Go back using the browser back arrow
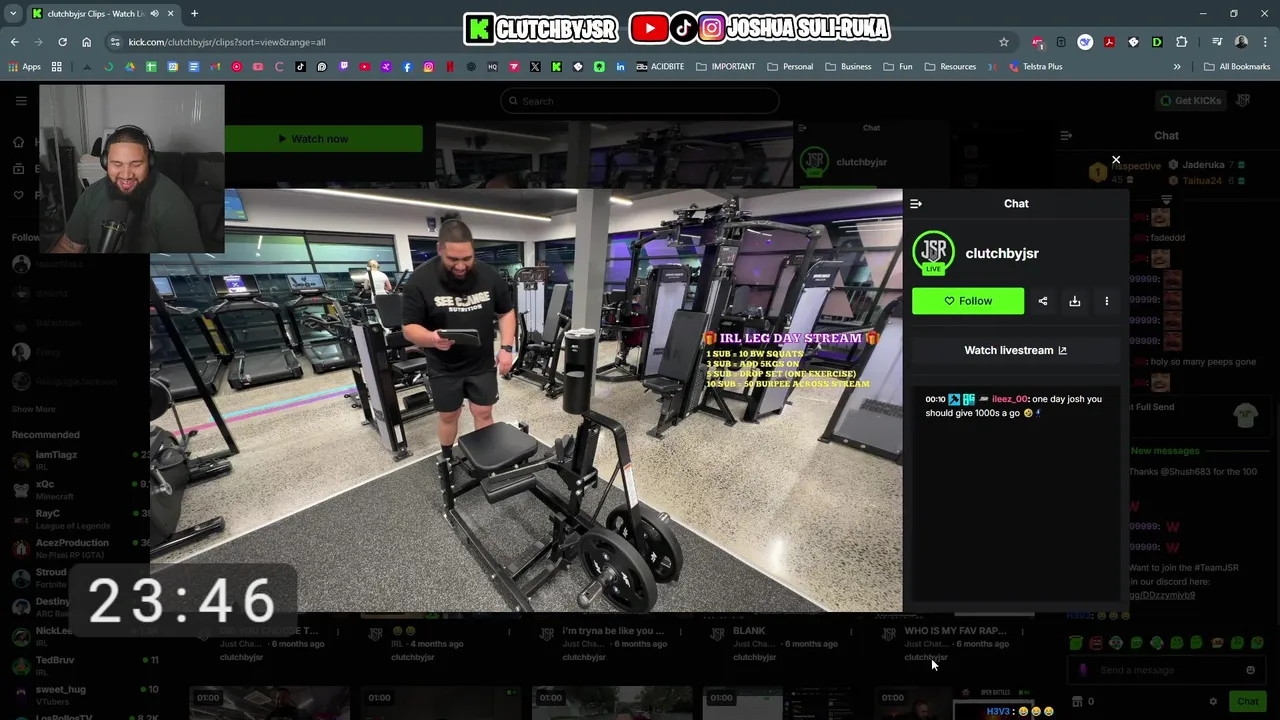 click(x=15, y=42)
